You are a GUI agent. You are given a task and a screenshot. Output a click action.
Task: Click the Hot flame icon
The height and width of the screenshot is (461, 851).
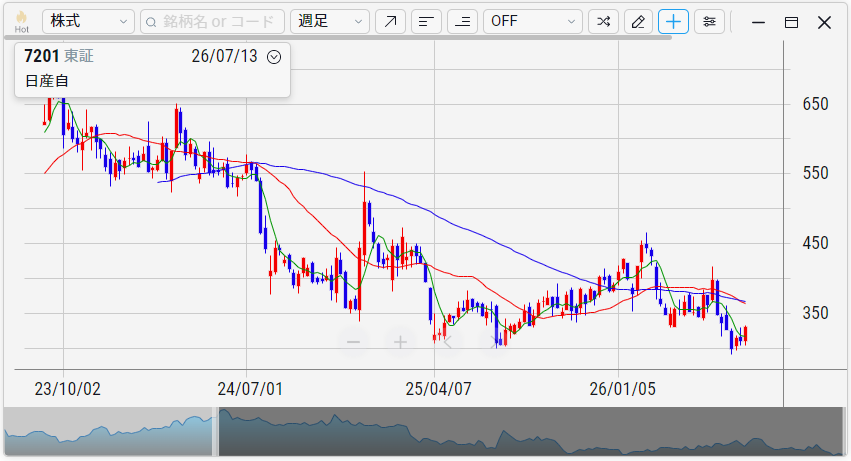pos(22,21)
